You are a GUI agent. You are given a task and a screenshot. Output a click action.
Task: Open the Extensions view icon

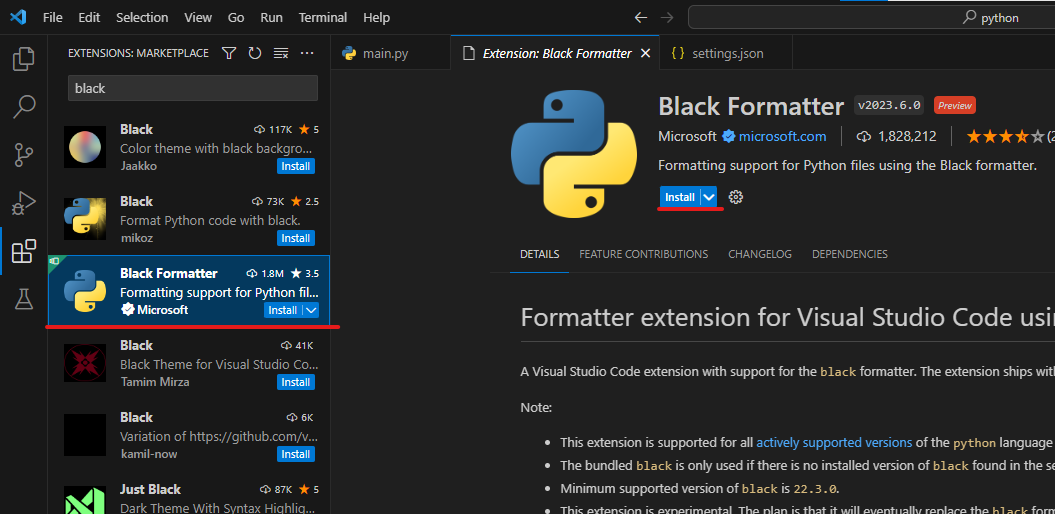point(24,251)
